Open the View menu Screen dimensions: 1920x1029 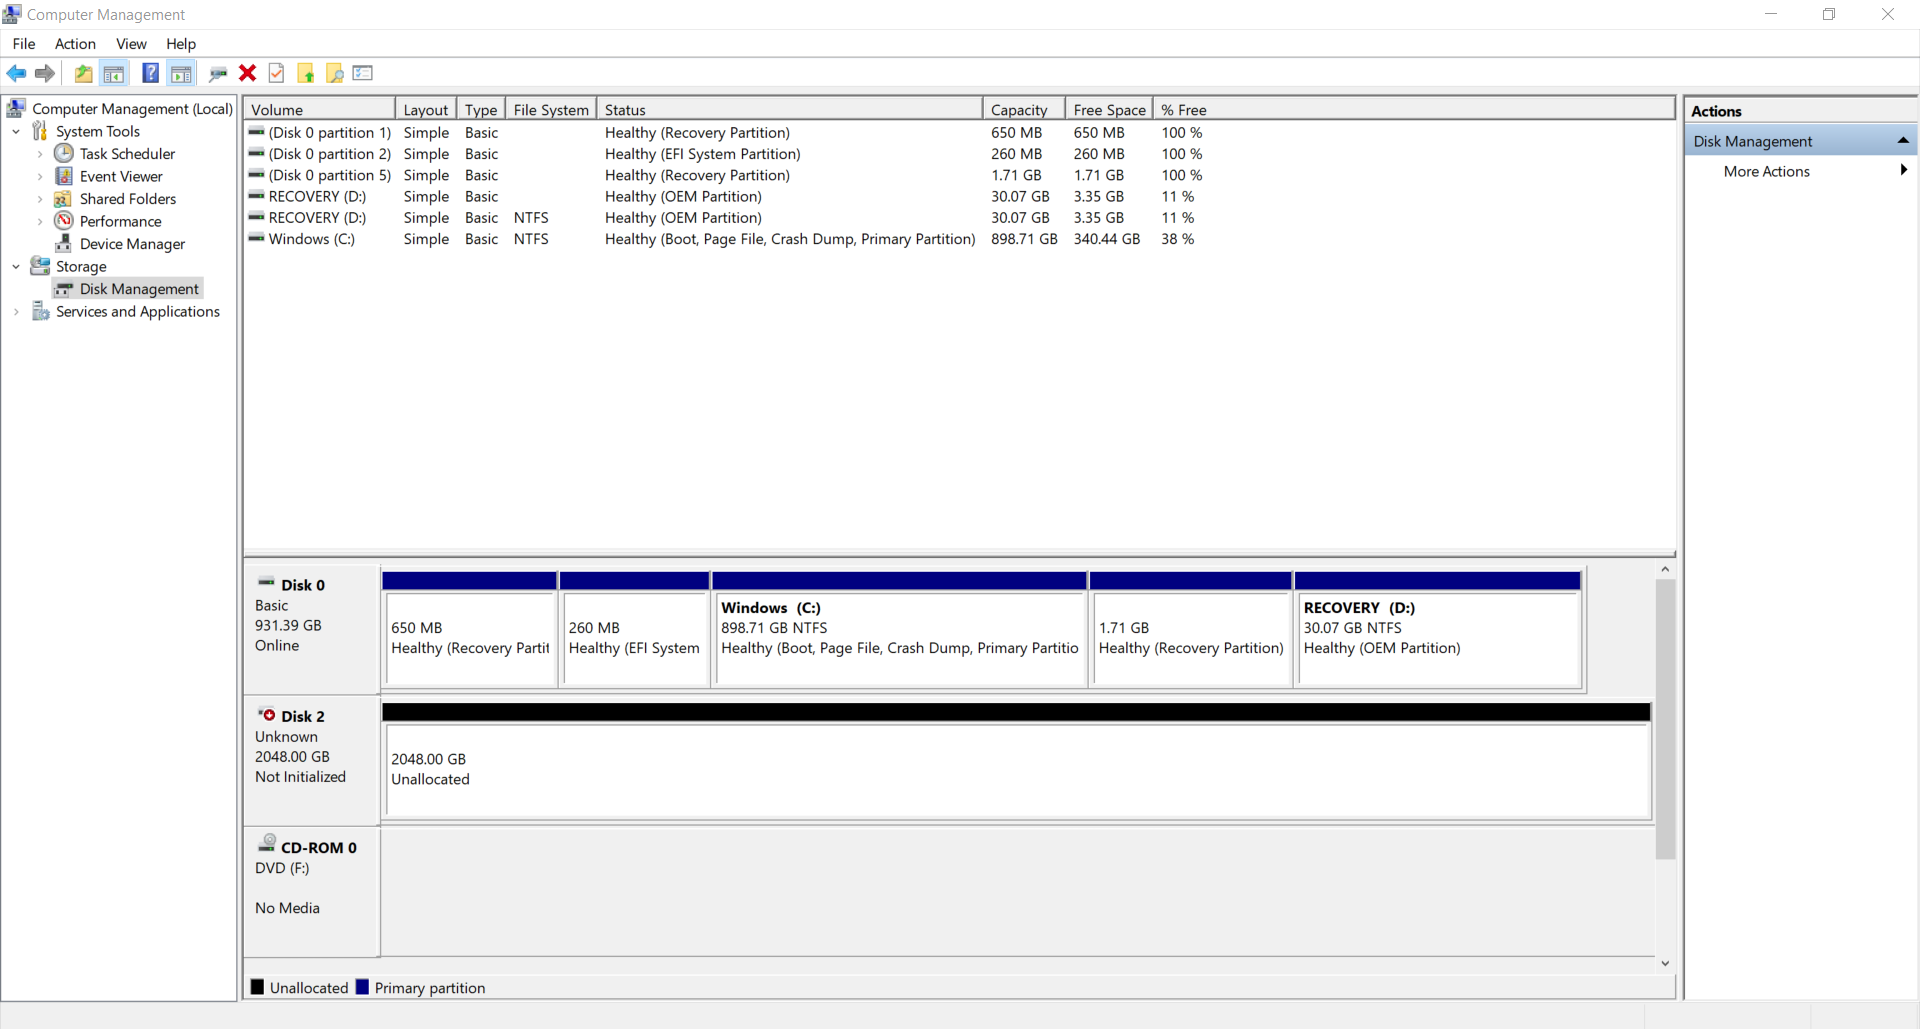[131, 44]
